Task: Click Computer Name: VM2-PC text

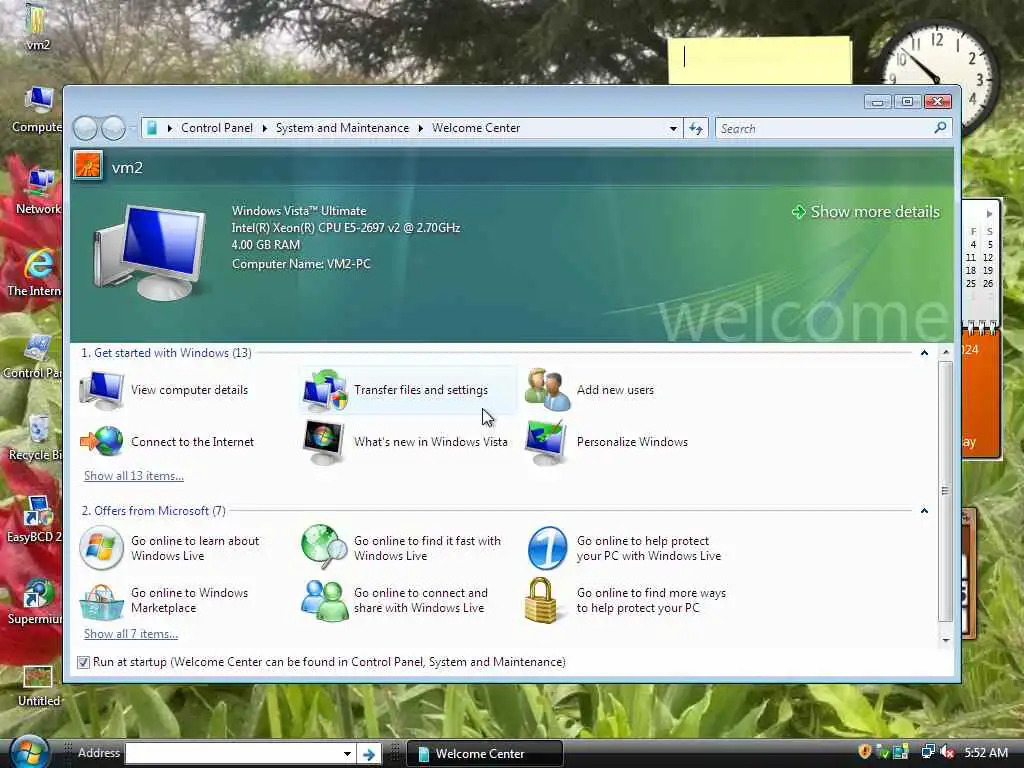Action: point(301,264)
